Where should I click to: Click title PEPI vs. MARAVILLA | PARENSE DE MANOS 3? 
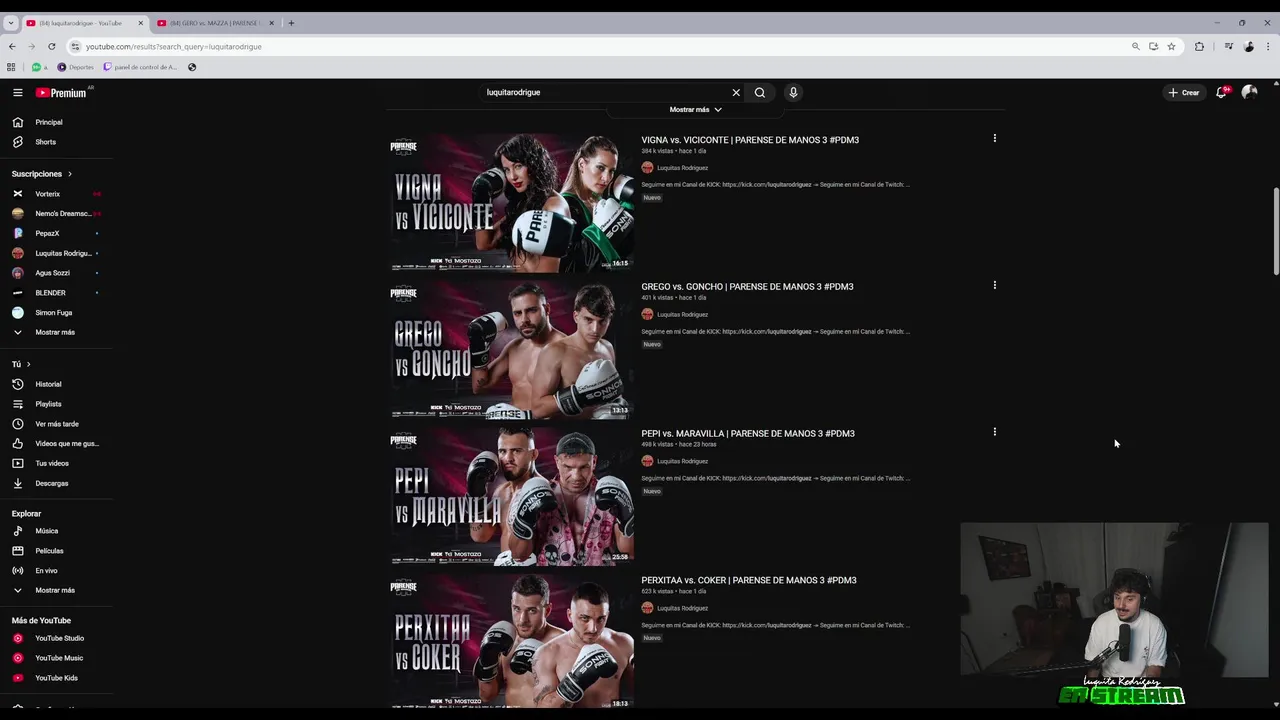pos(748,433)
